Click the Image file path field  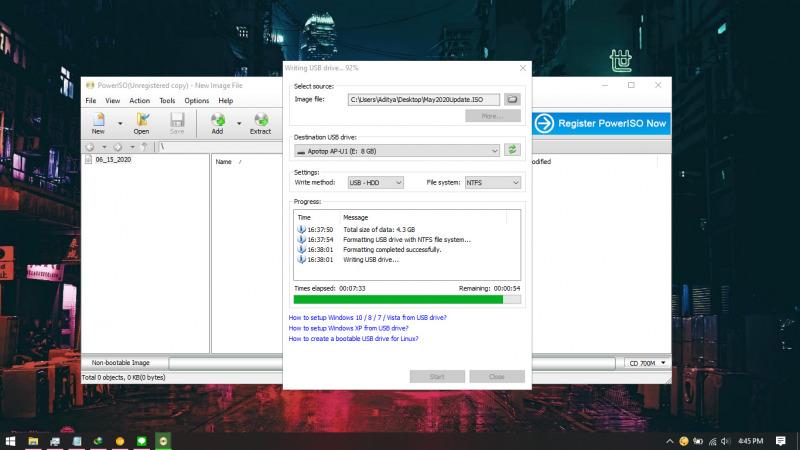pyautogui.click(x=423, y=99)
